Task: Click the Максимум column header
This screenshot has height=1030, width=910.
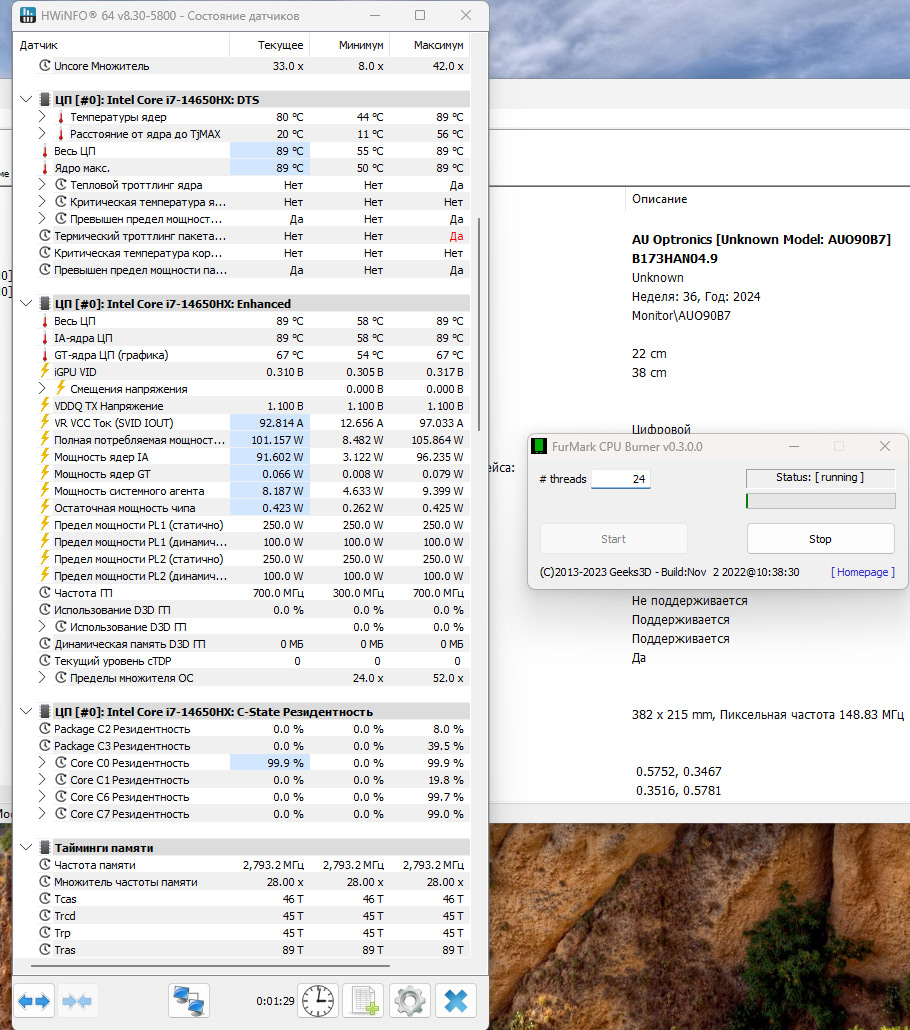Action: click(x=429, y=45)
